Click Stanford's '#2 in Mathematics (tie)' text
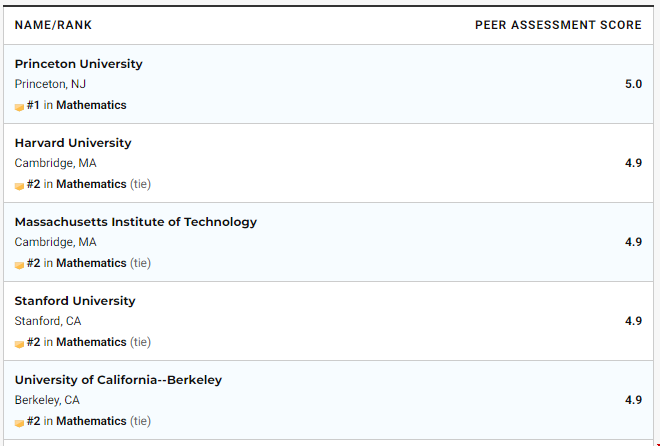The image size is (660, 446). (x=89, y=342)
